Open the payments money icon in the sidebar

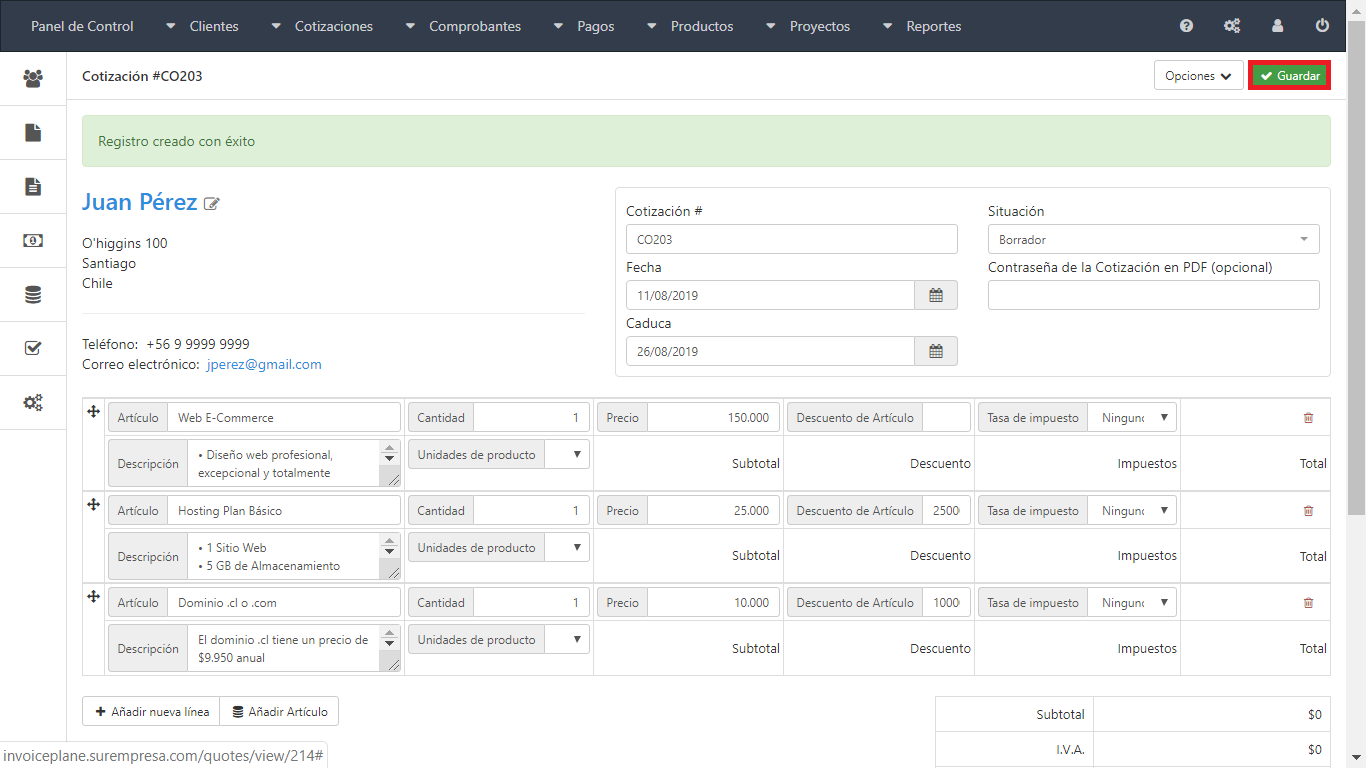pos(33,240)
